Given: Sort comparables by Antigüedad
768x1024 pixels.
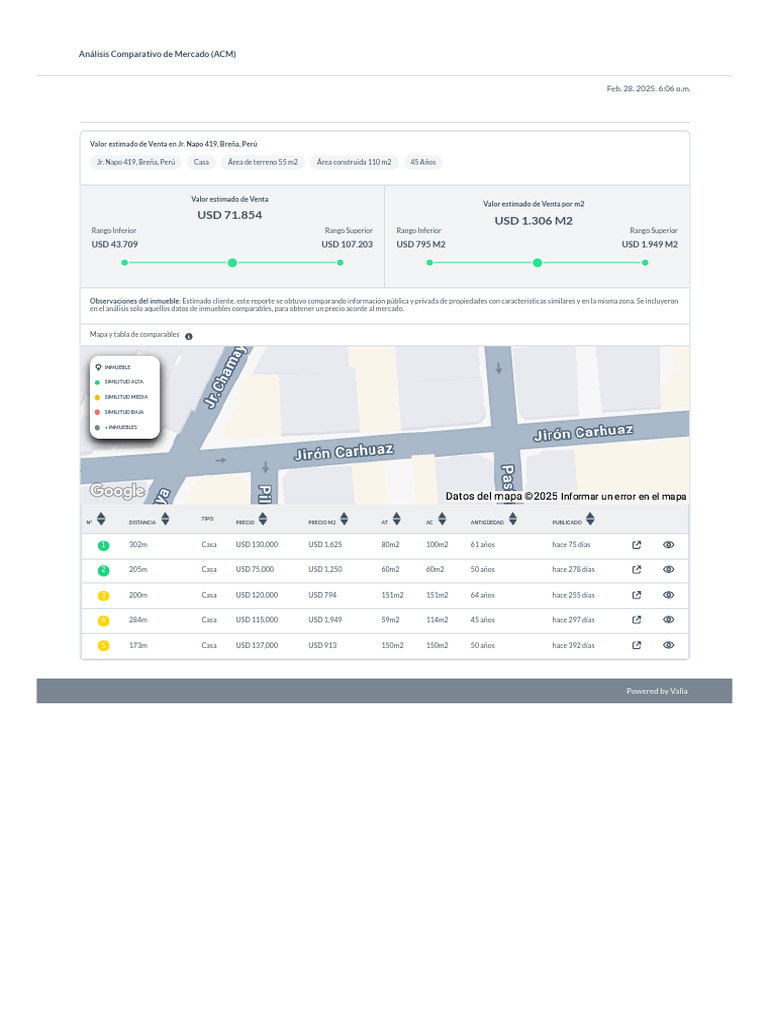Looking at the screenshot, I should click(513, 519).
